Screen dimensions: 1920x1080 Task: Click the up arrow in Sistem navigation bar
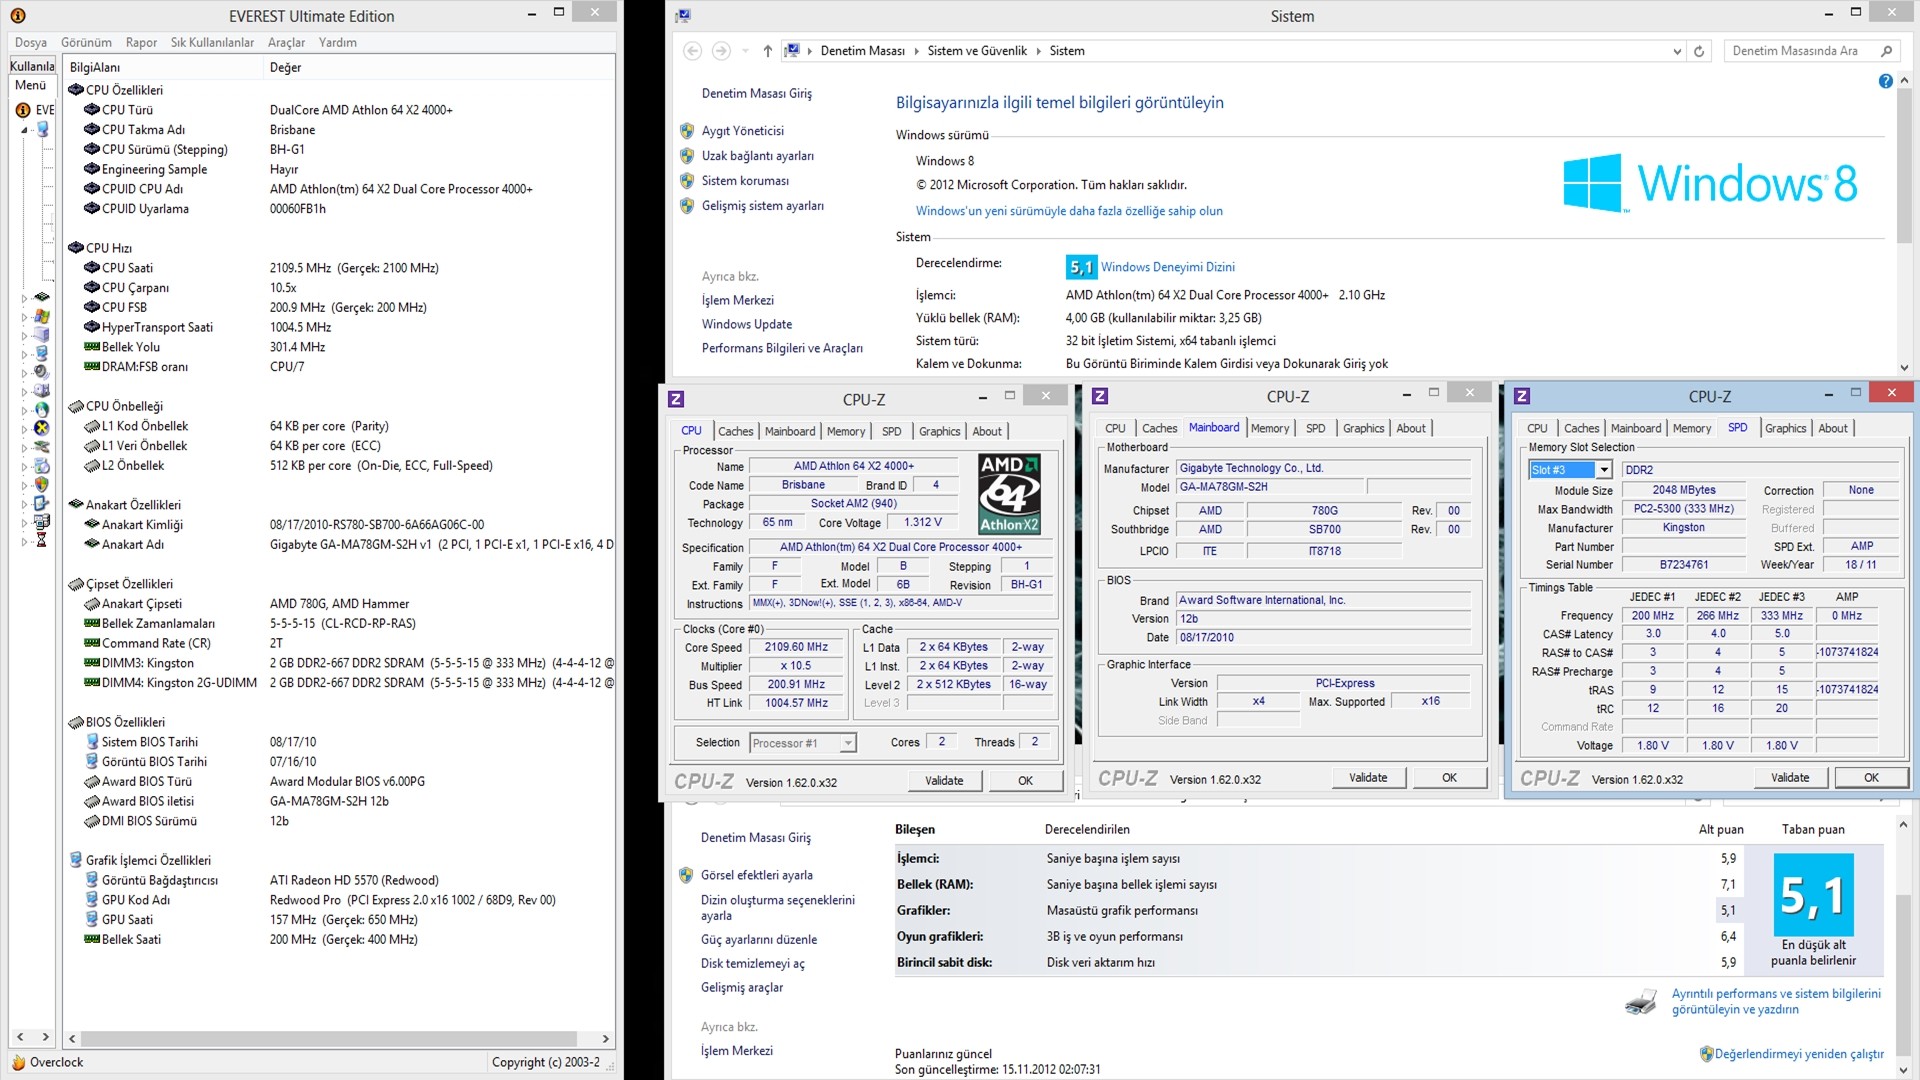click(767, 51)
